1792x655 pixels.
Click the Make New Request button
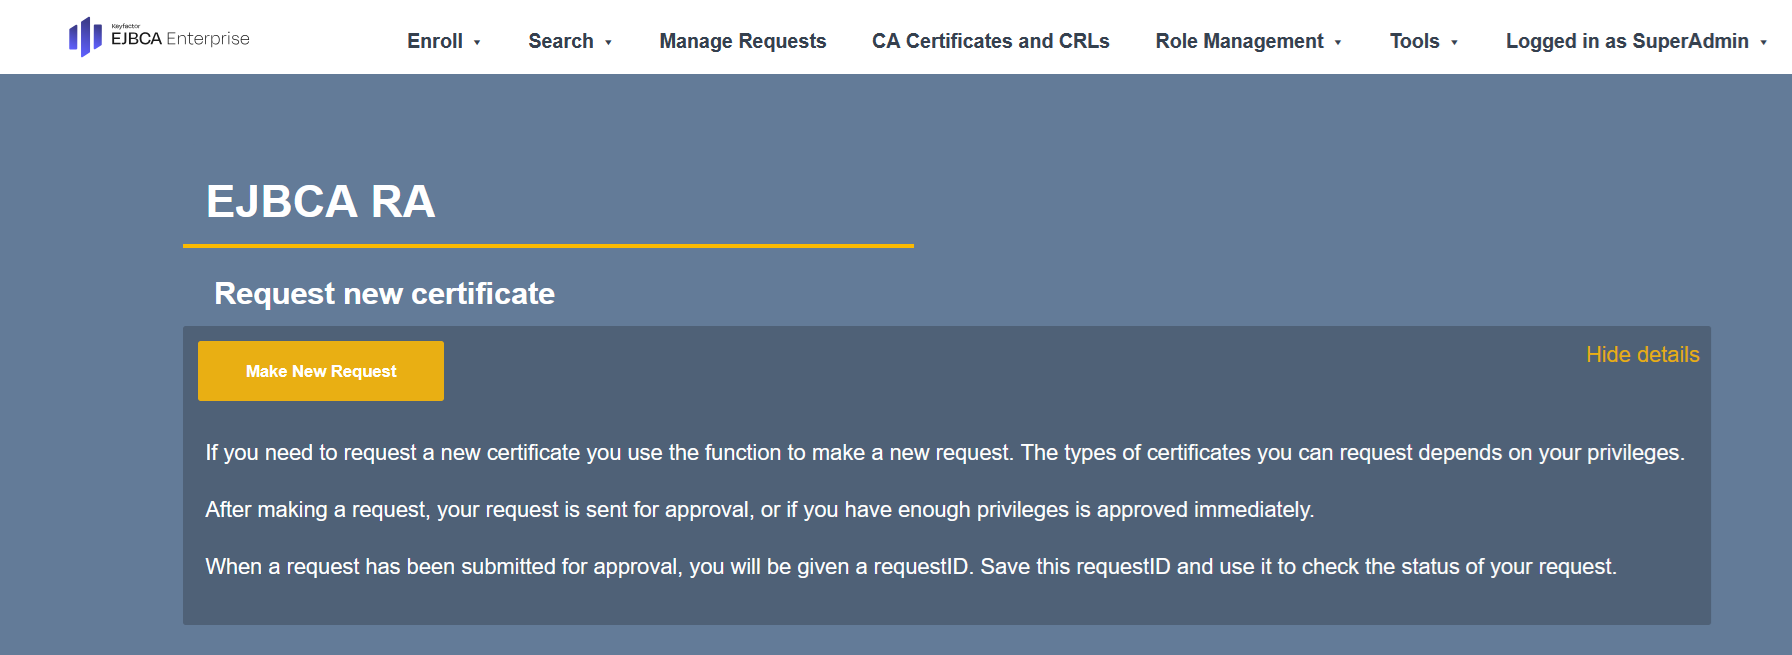click(320, 370)
